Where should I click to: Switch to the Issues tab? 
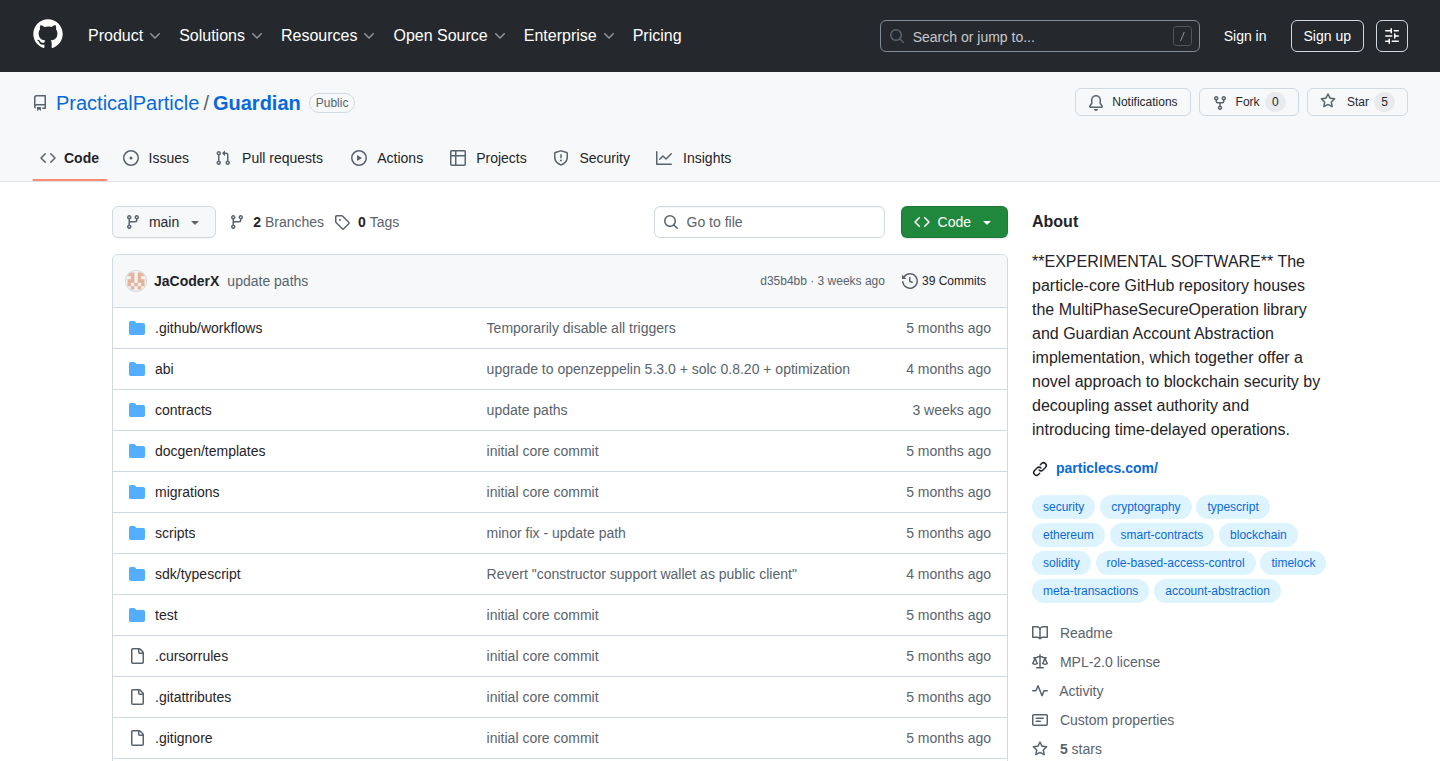click(x=156, y=158)
